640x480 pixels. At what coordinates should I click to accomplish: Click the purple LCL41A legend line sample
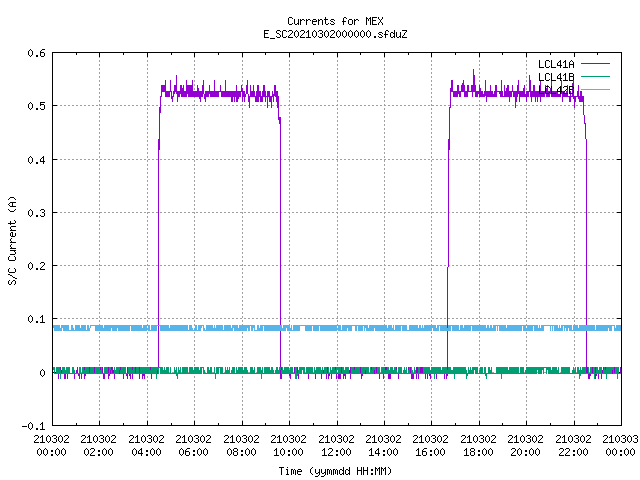595,64
